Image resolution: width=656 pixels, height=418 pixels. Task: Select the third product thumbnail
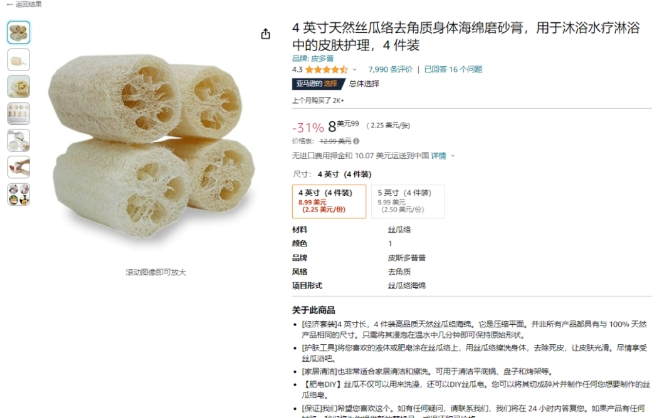click(18, 87)
